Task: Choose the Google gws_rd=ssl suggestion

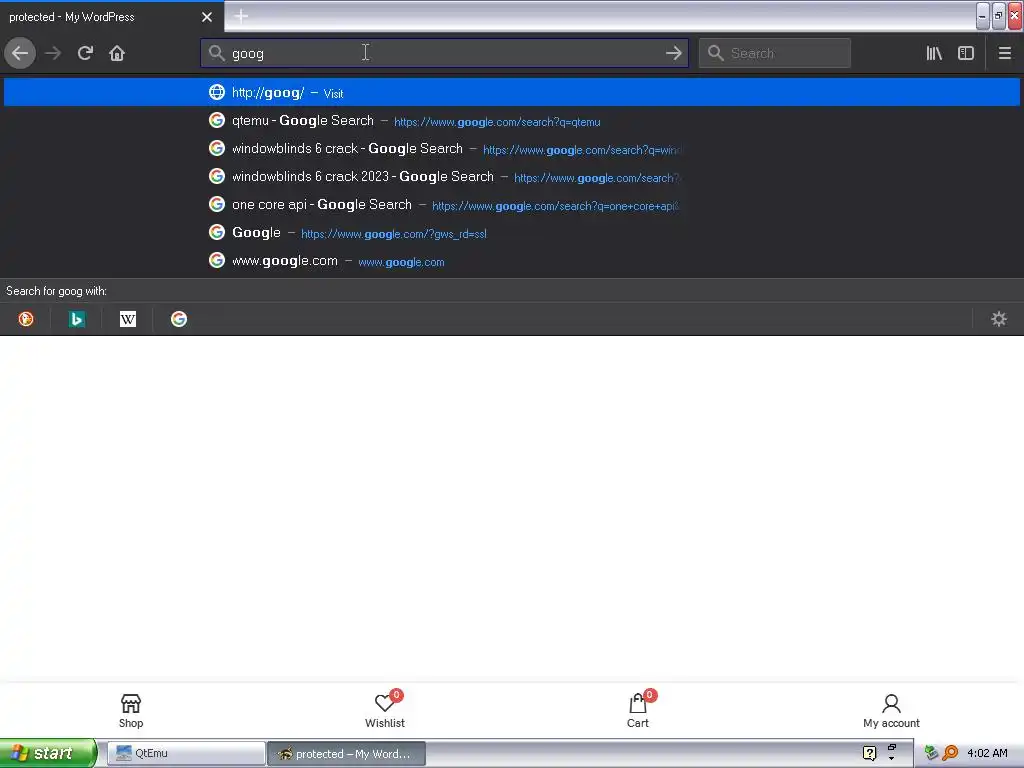Action: [512, 233]
